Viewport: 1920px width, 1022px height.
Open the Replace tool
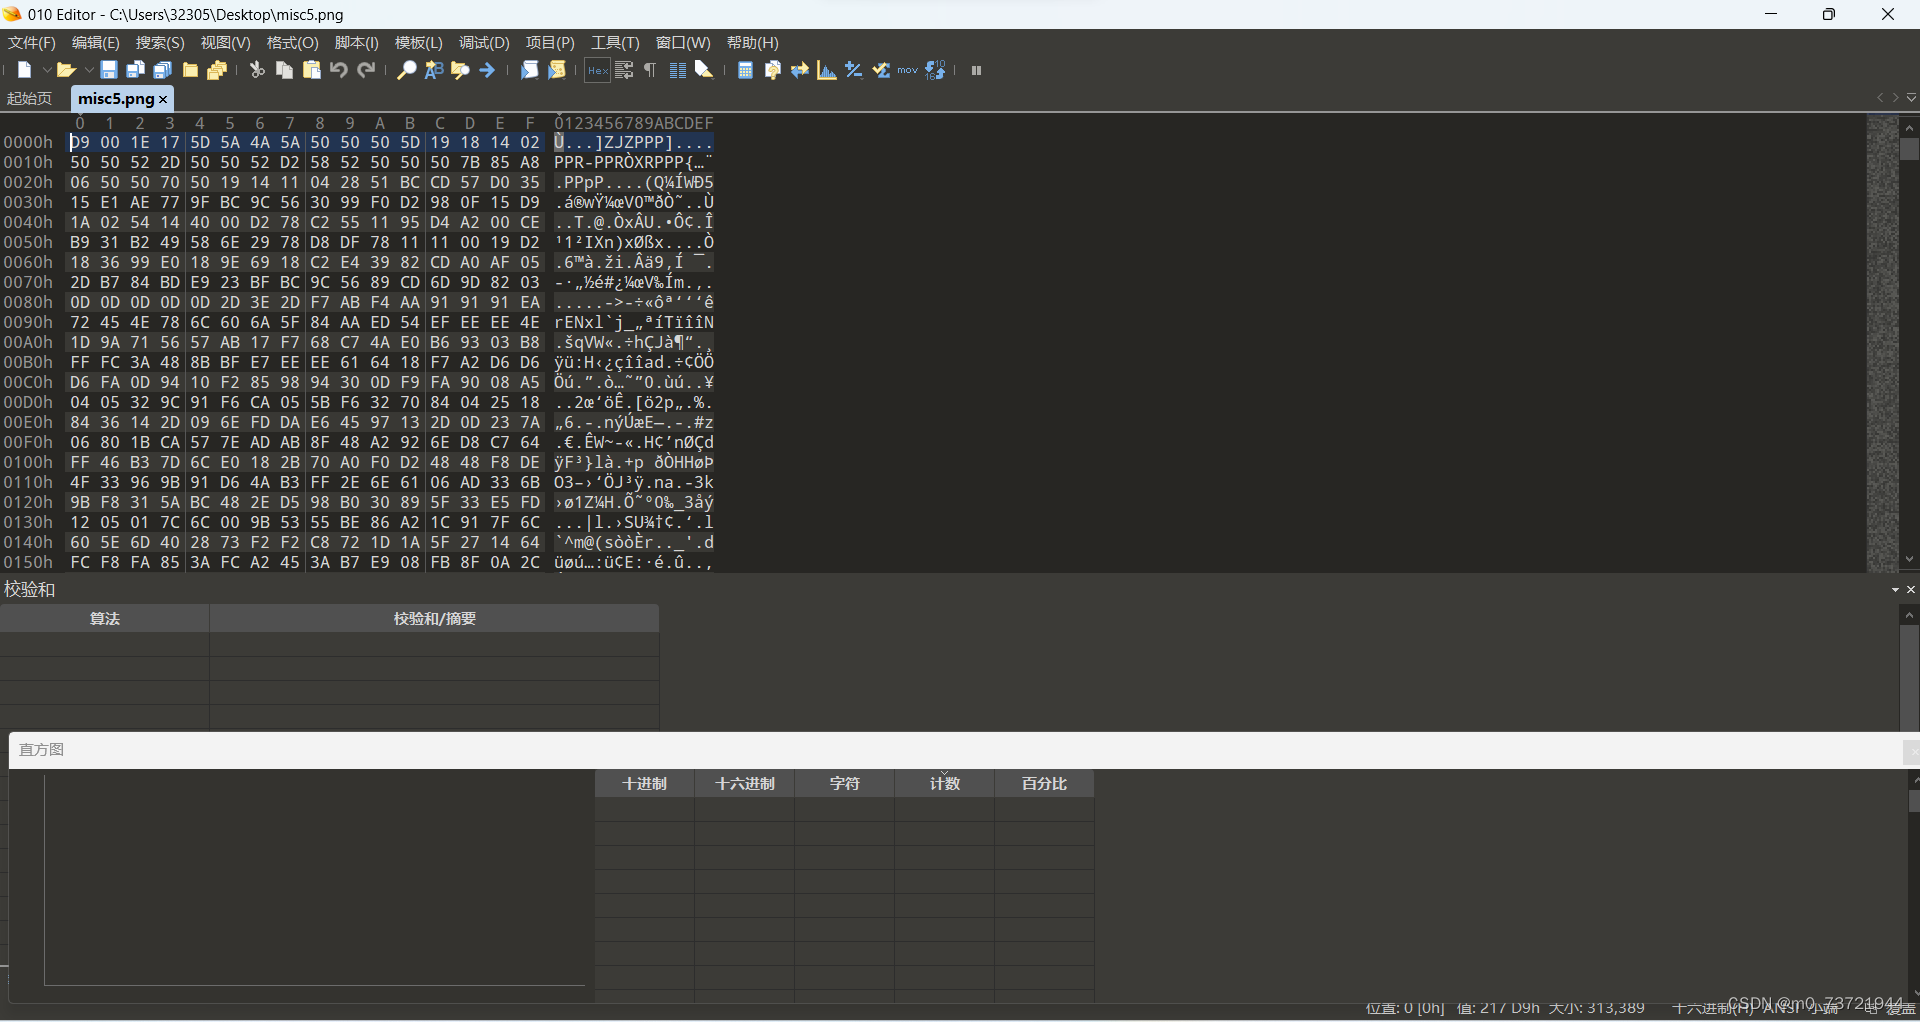[432, 70]
